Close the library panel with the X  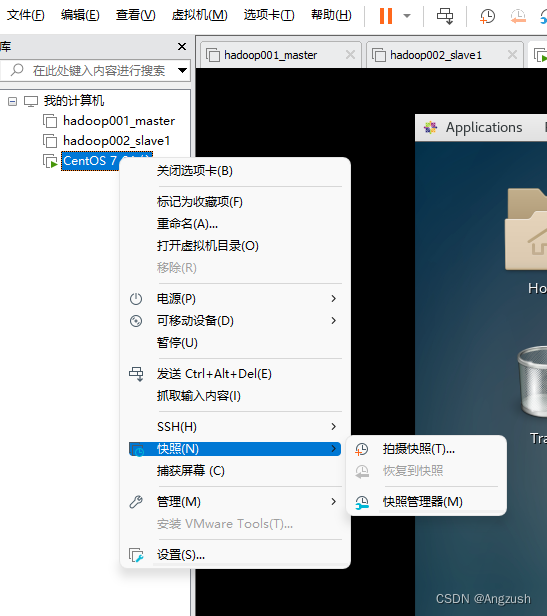[182, 46]
